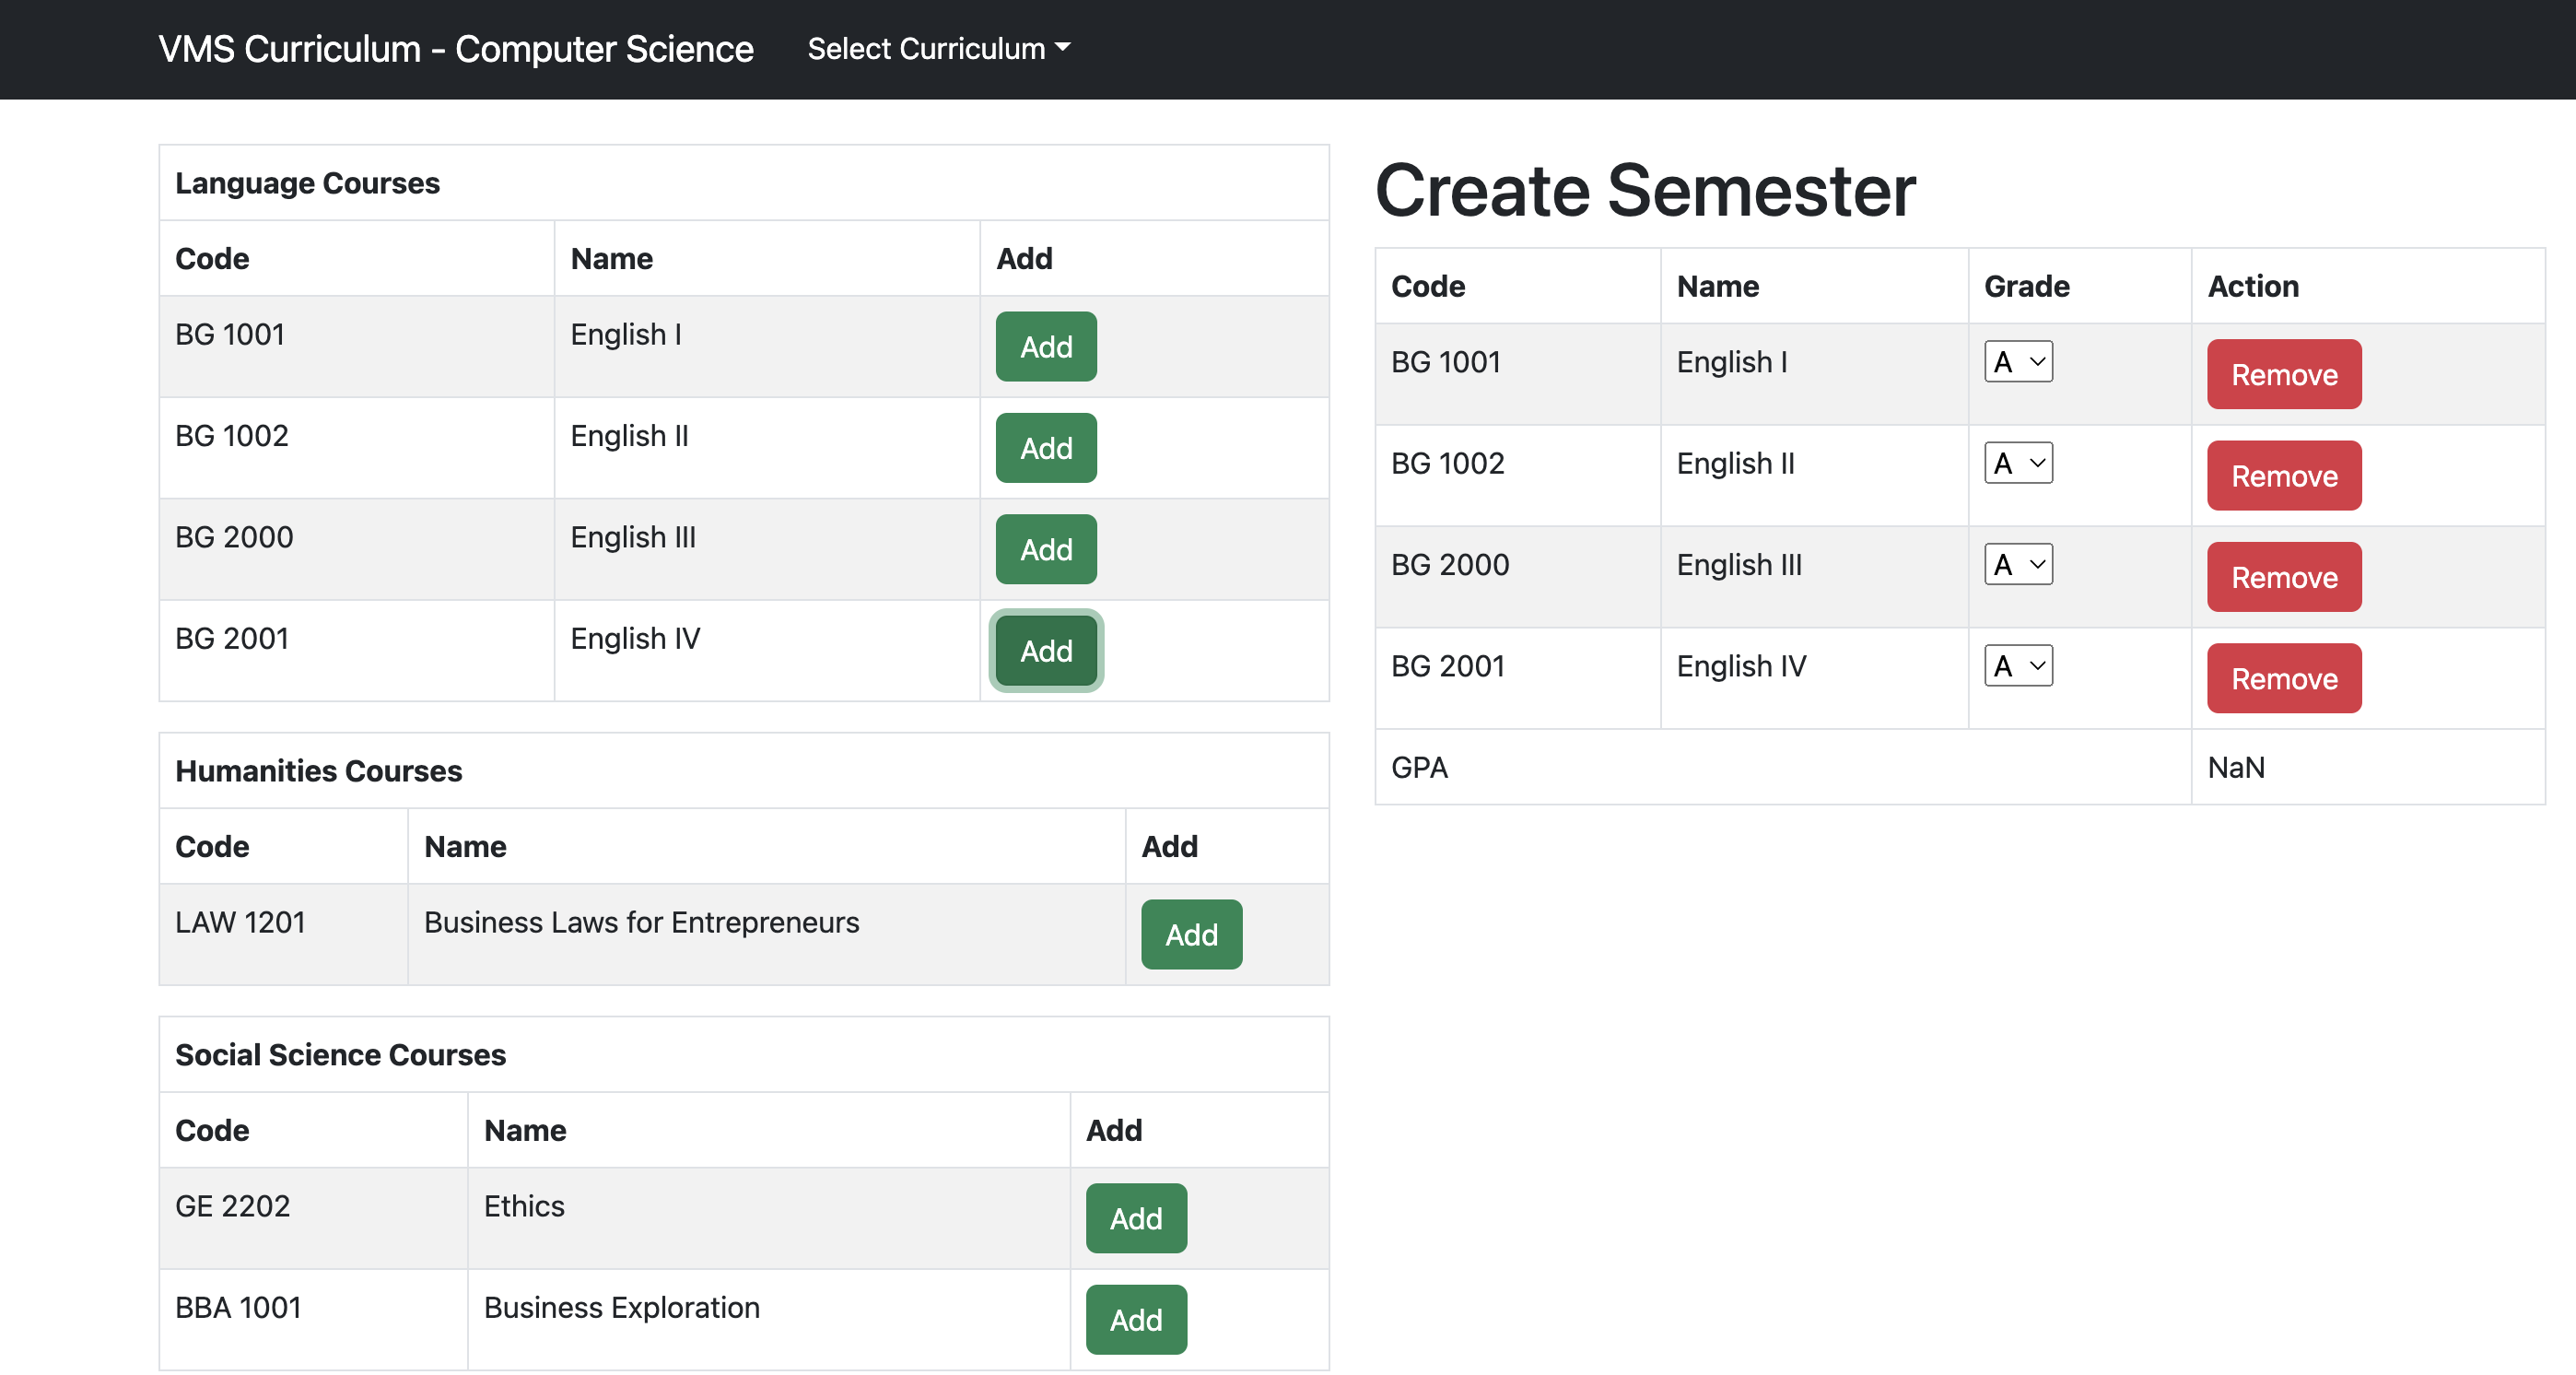2576x1375 pixels.
Task: Click the Language Courses table heading
Action: point(307,183)
